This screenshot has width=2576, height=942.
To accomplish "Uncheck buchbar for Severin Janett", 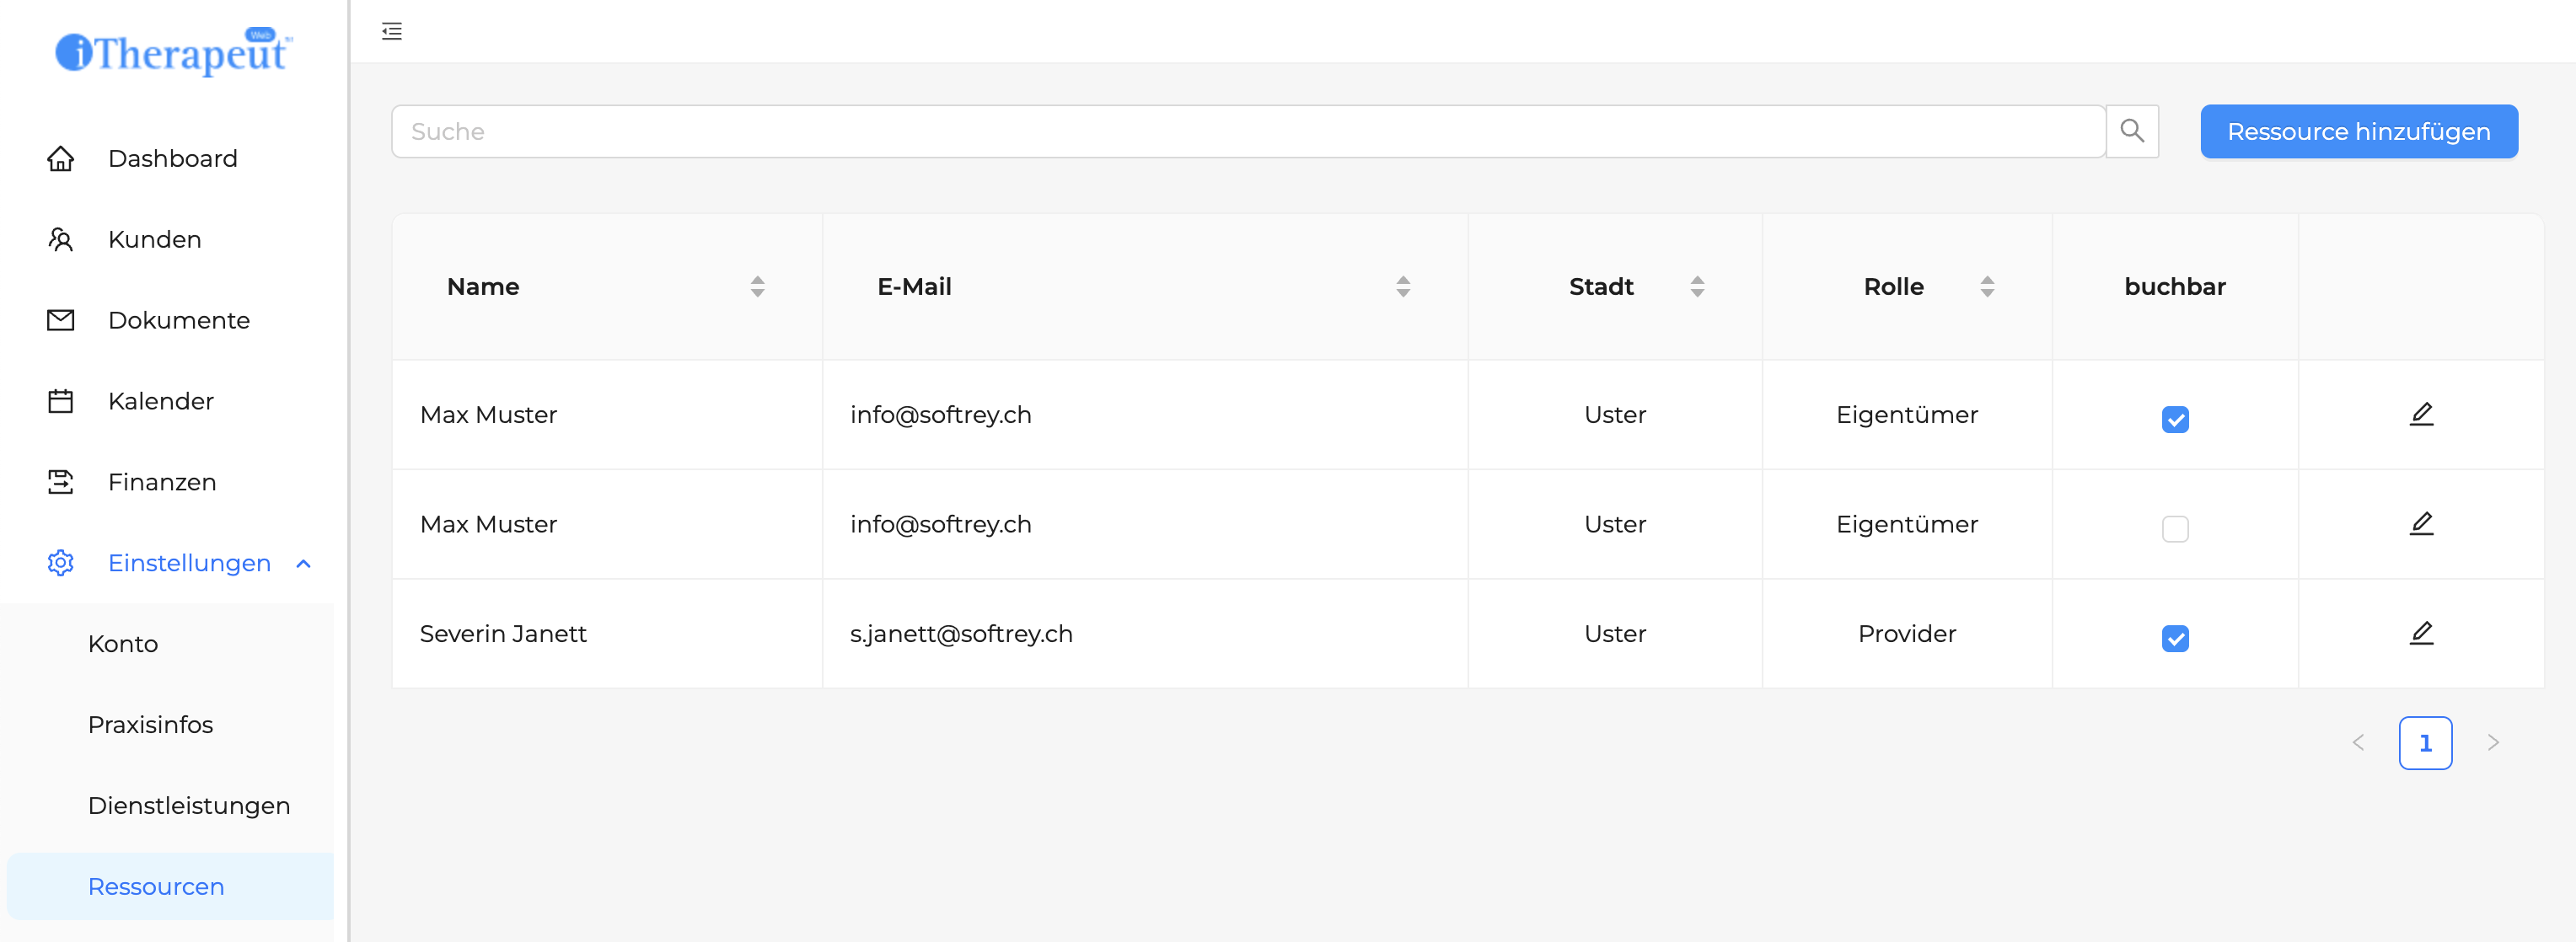I will 2174,638.
